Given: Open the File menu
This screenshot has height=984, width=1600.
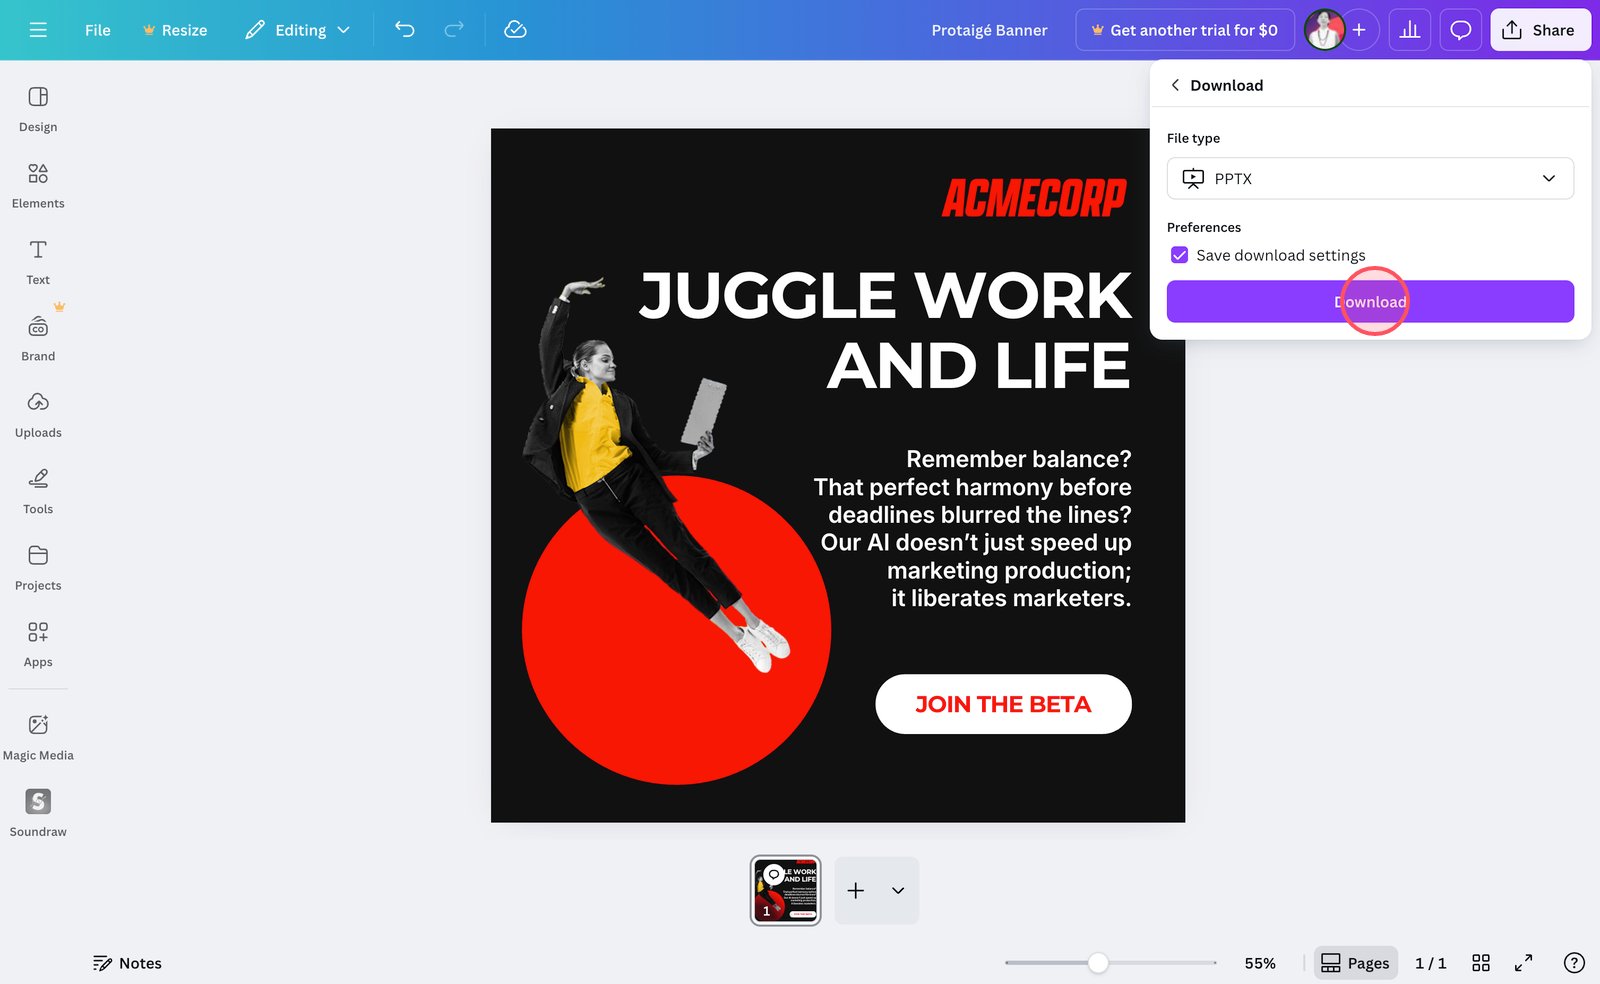Looking at the screenshot, I should [98, 30].
